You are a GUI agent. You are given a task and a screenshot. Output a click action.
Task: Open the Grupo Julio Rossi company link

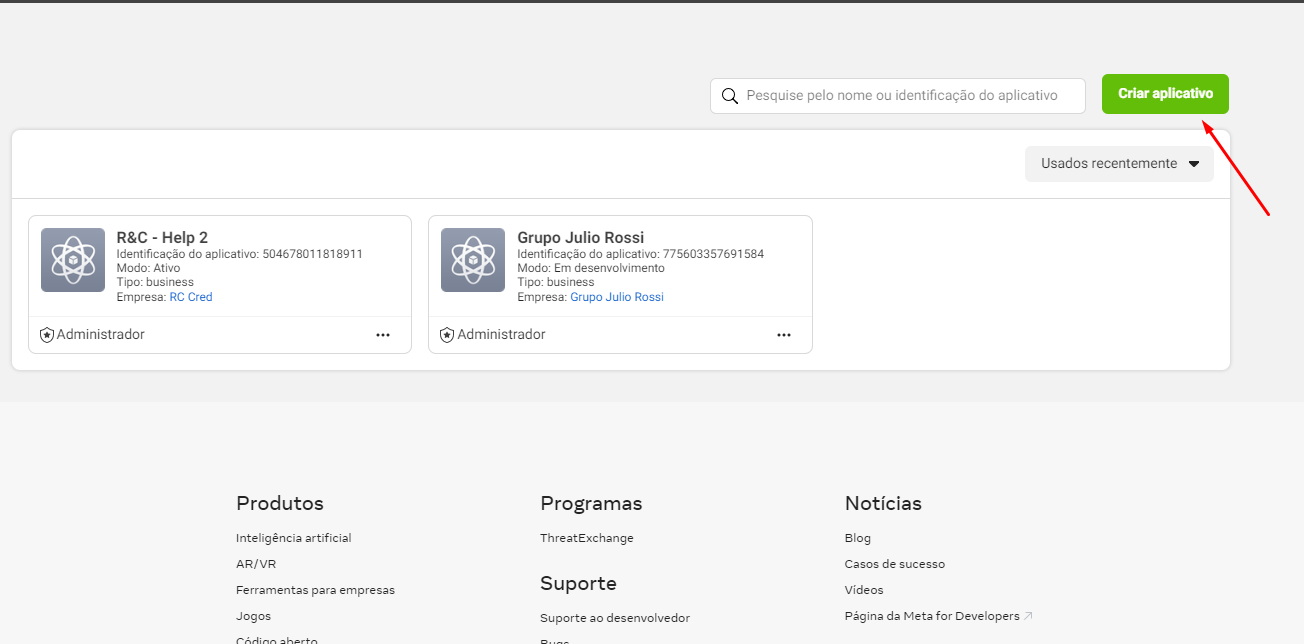[617, 297]
